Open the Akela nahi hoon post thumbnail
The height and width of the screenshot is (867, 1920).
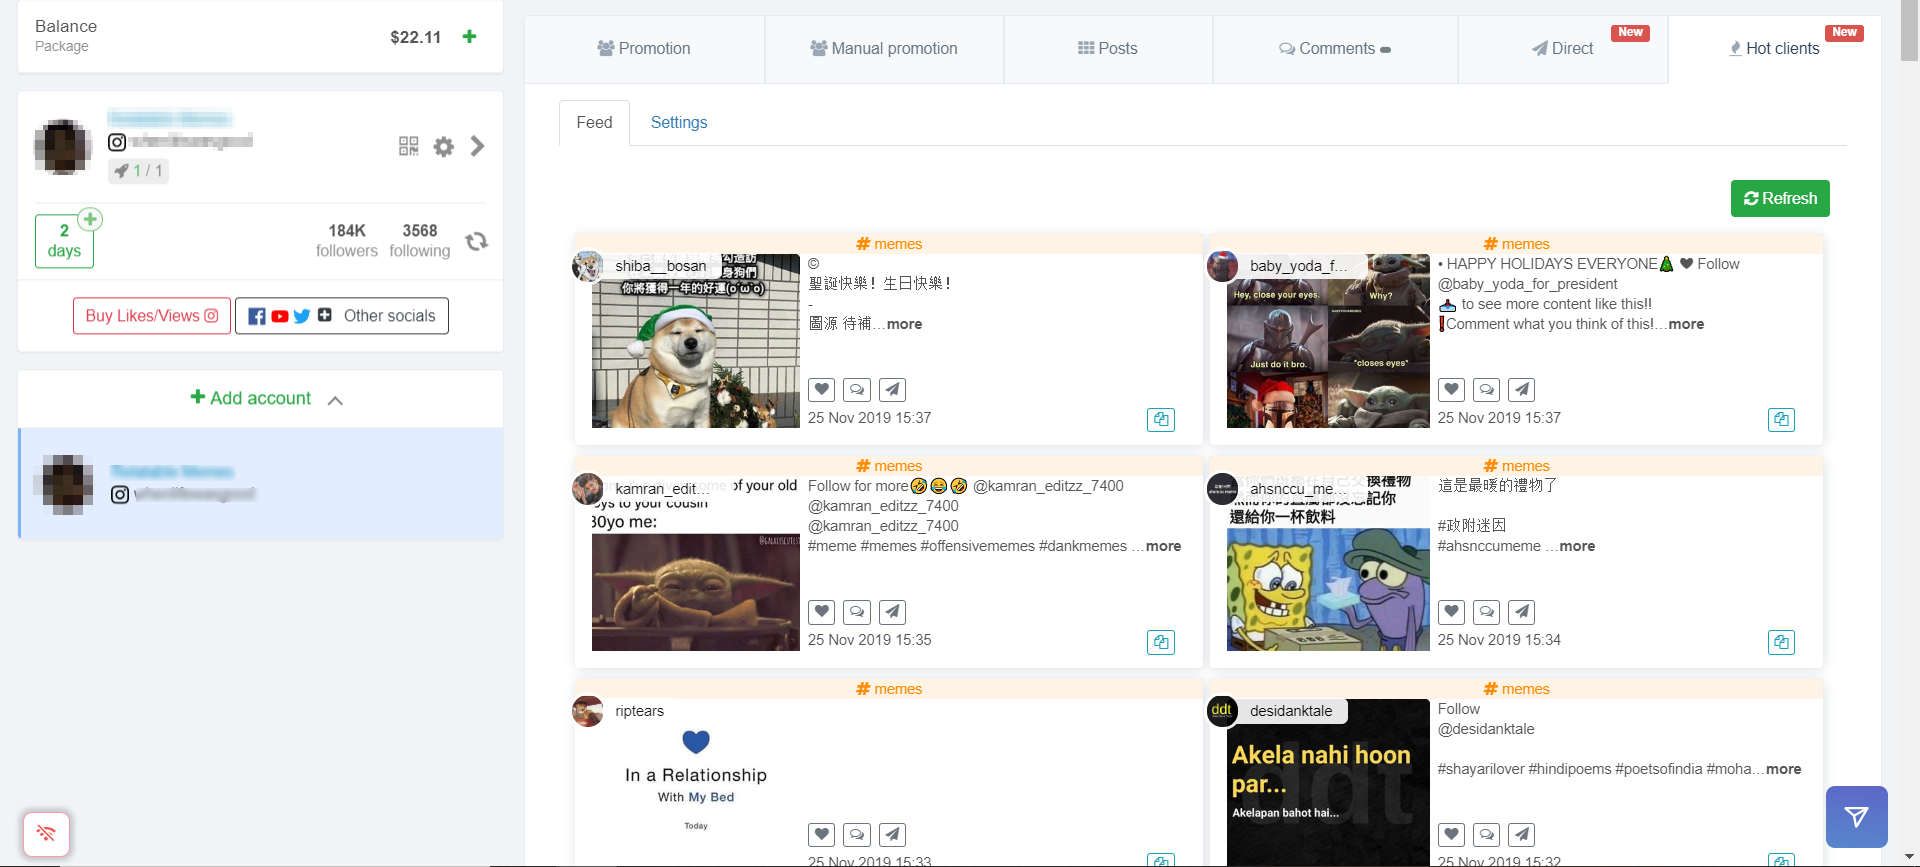1328,782
